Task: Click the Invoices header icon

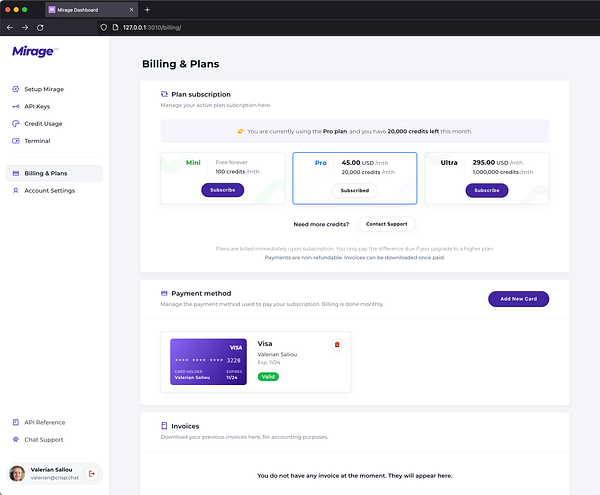Action: click(x=164, y=426)
